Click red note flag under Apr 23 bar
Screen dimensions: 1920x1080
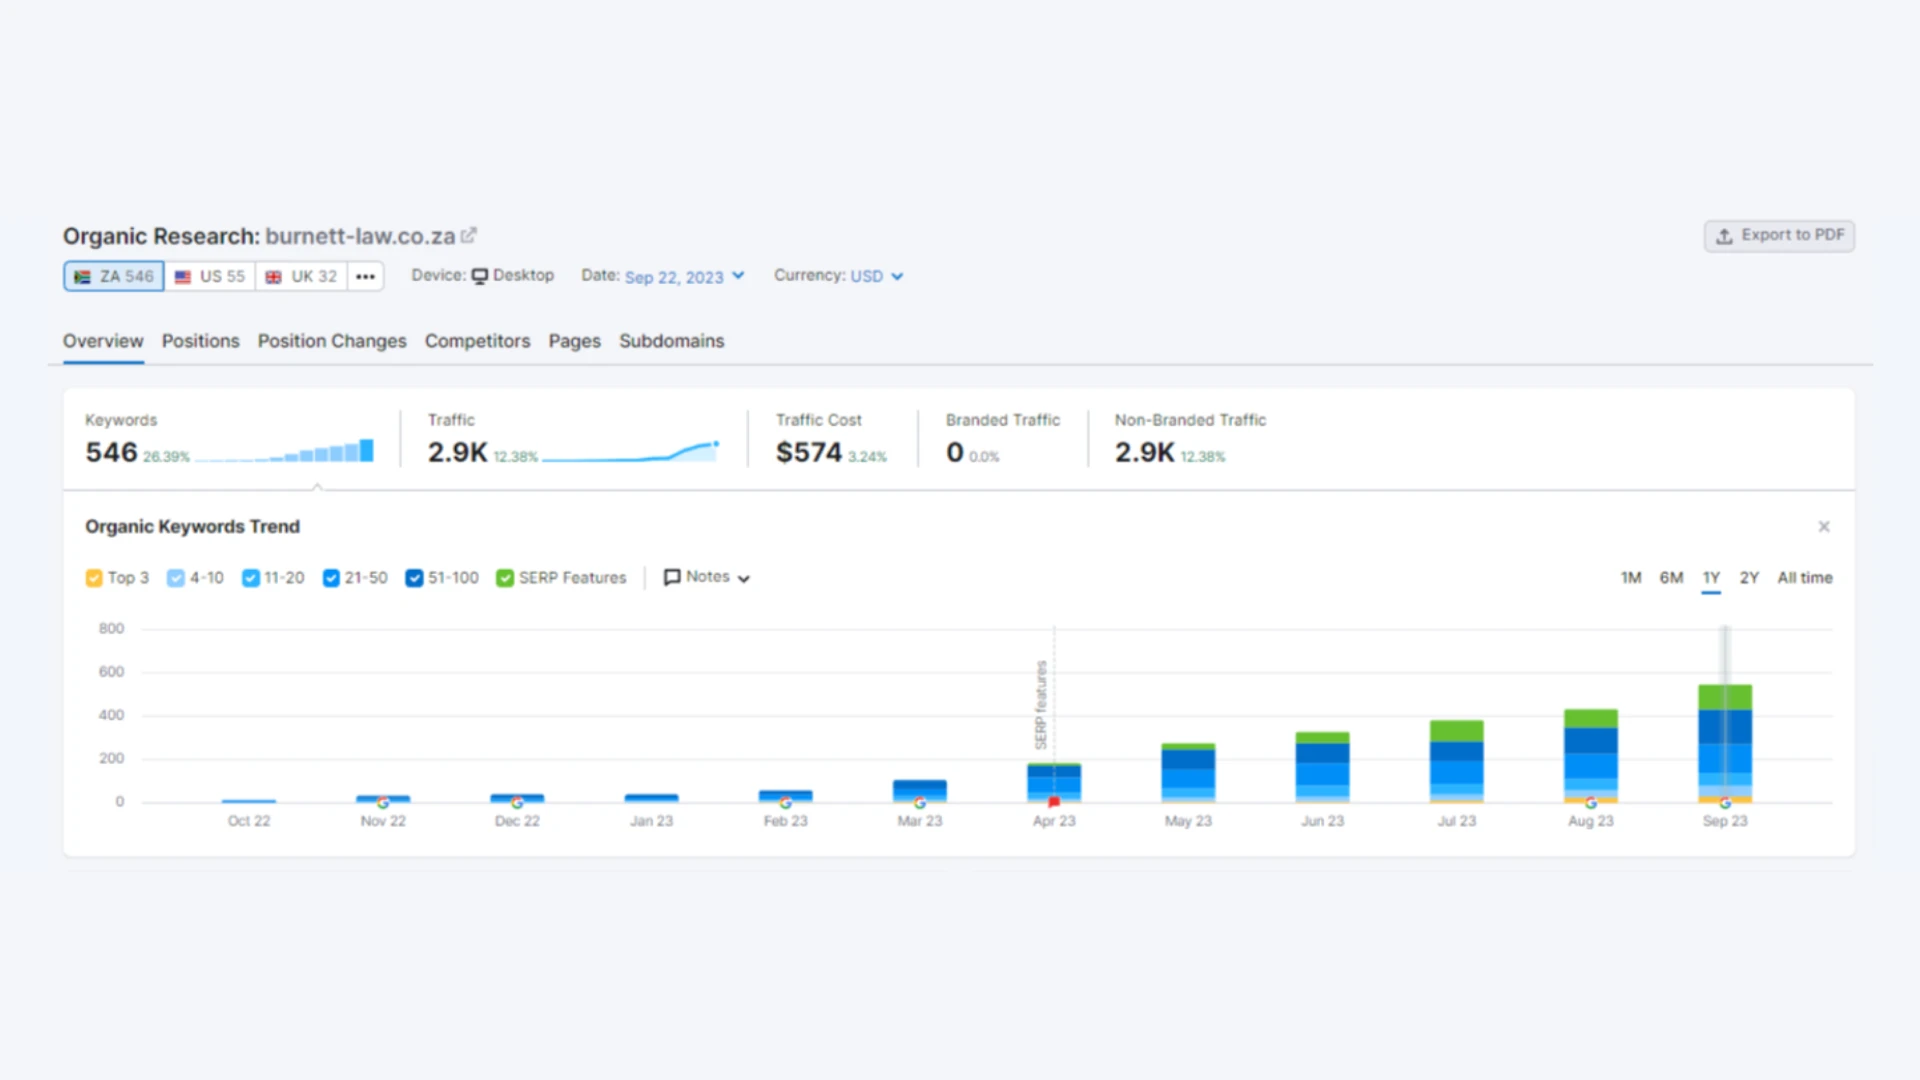coord(1054,802)
